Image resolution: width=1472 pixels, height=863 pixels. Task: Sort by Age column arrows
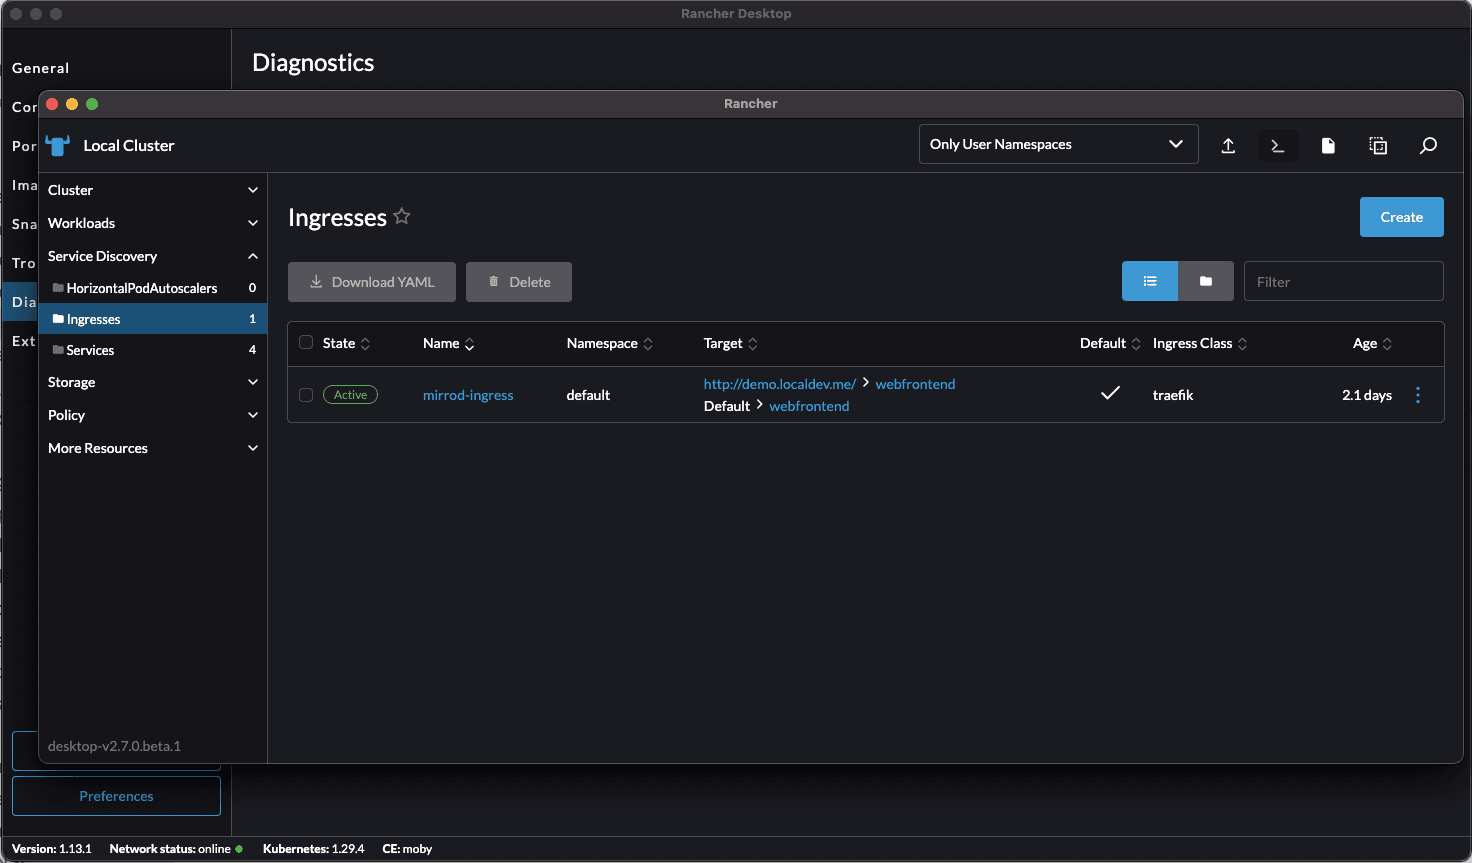point(1387,344)
